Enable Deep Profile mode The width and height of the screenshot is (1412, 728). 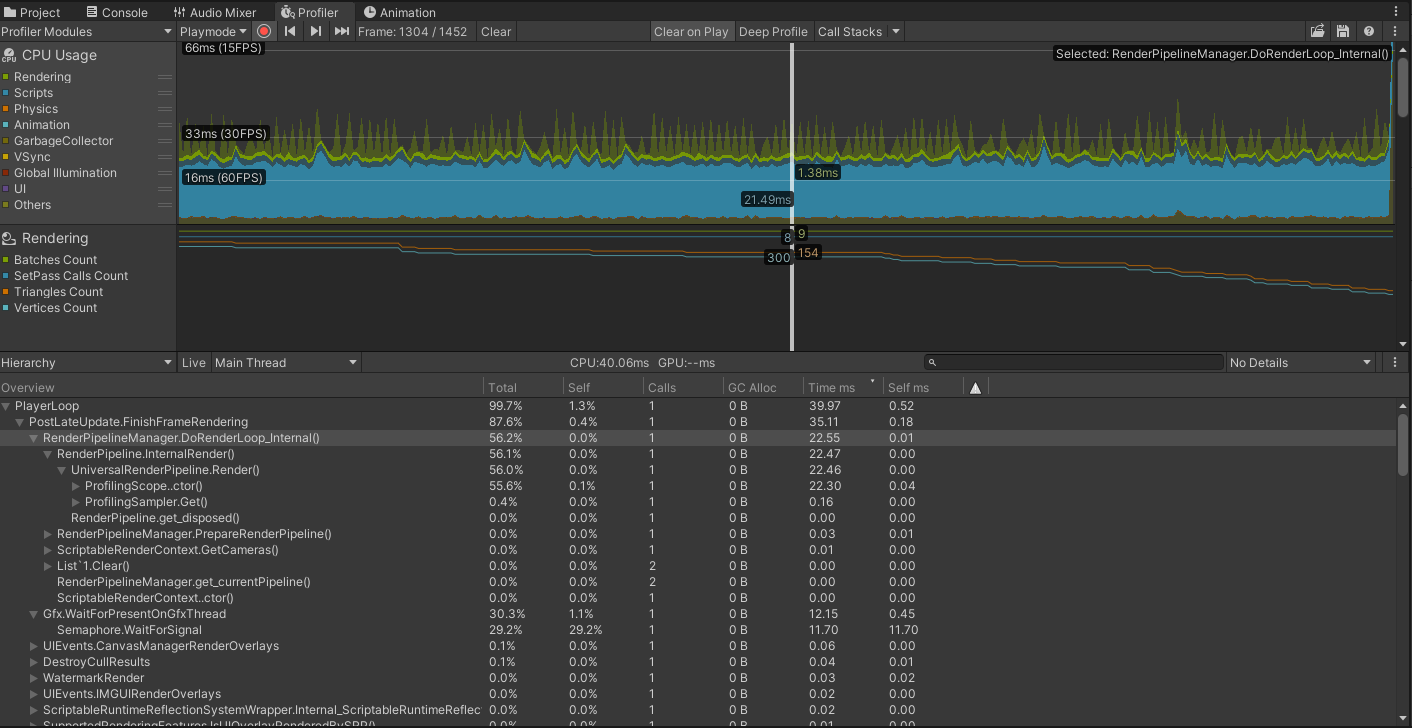(x=773, y=31)
